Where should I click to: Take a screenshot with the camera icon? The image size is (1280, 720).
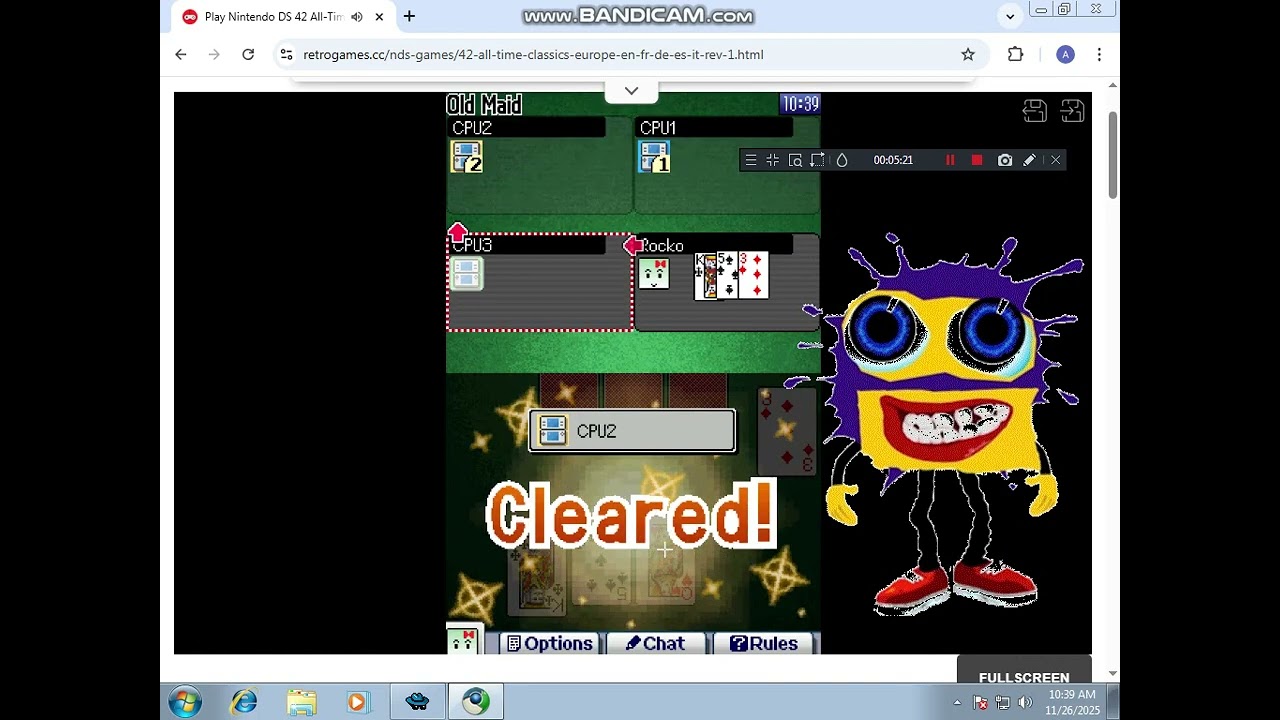coord(1005,160)
